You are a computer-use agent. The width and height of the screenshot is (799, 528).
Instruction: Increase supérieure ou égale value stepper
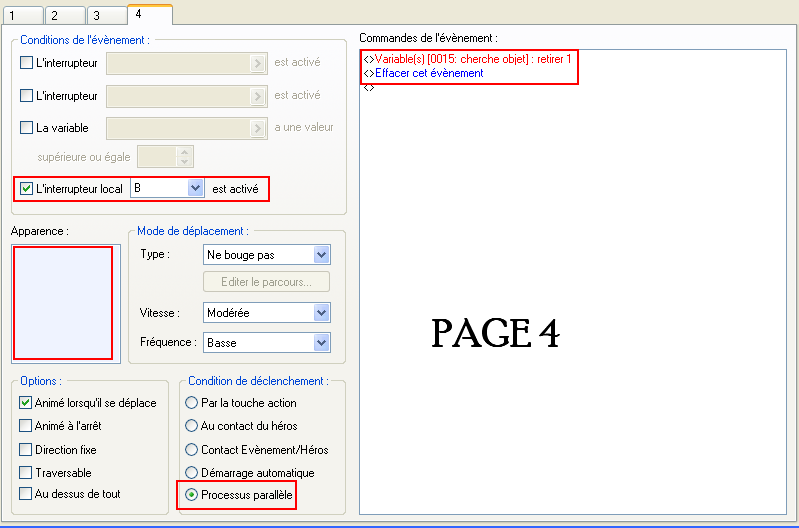184,152
